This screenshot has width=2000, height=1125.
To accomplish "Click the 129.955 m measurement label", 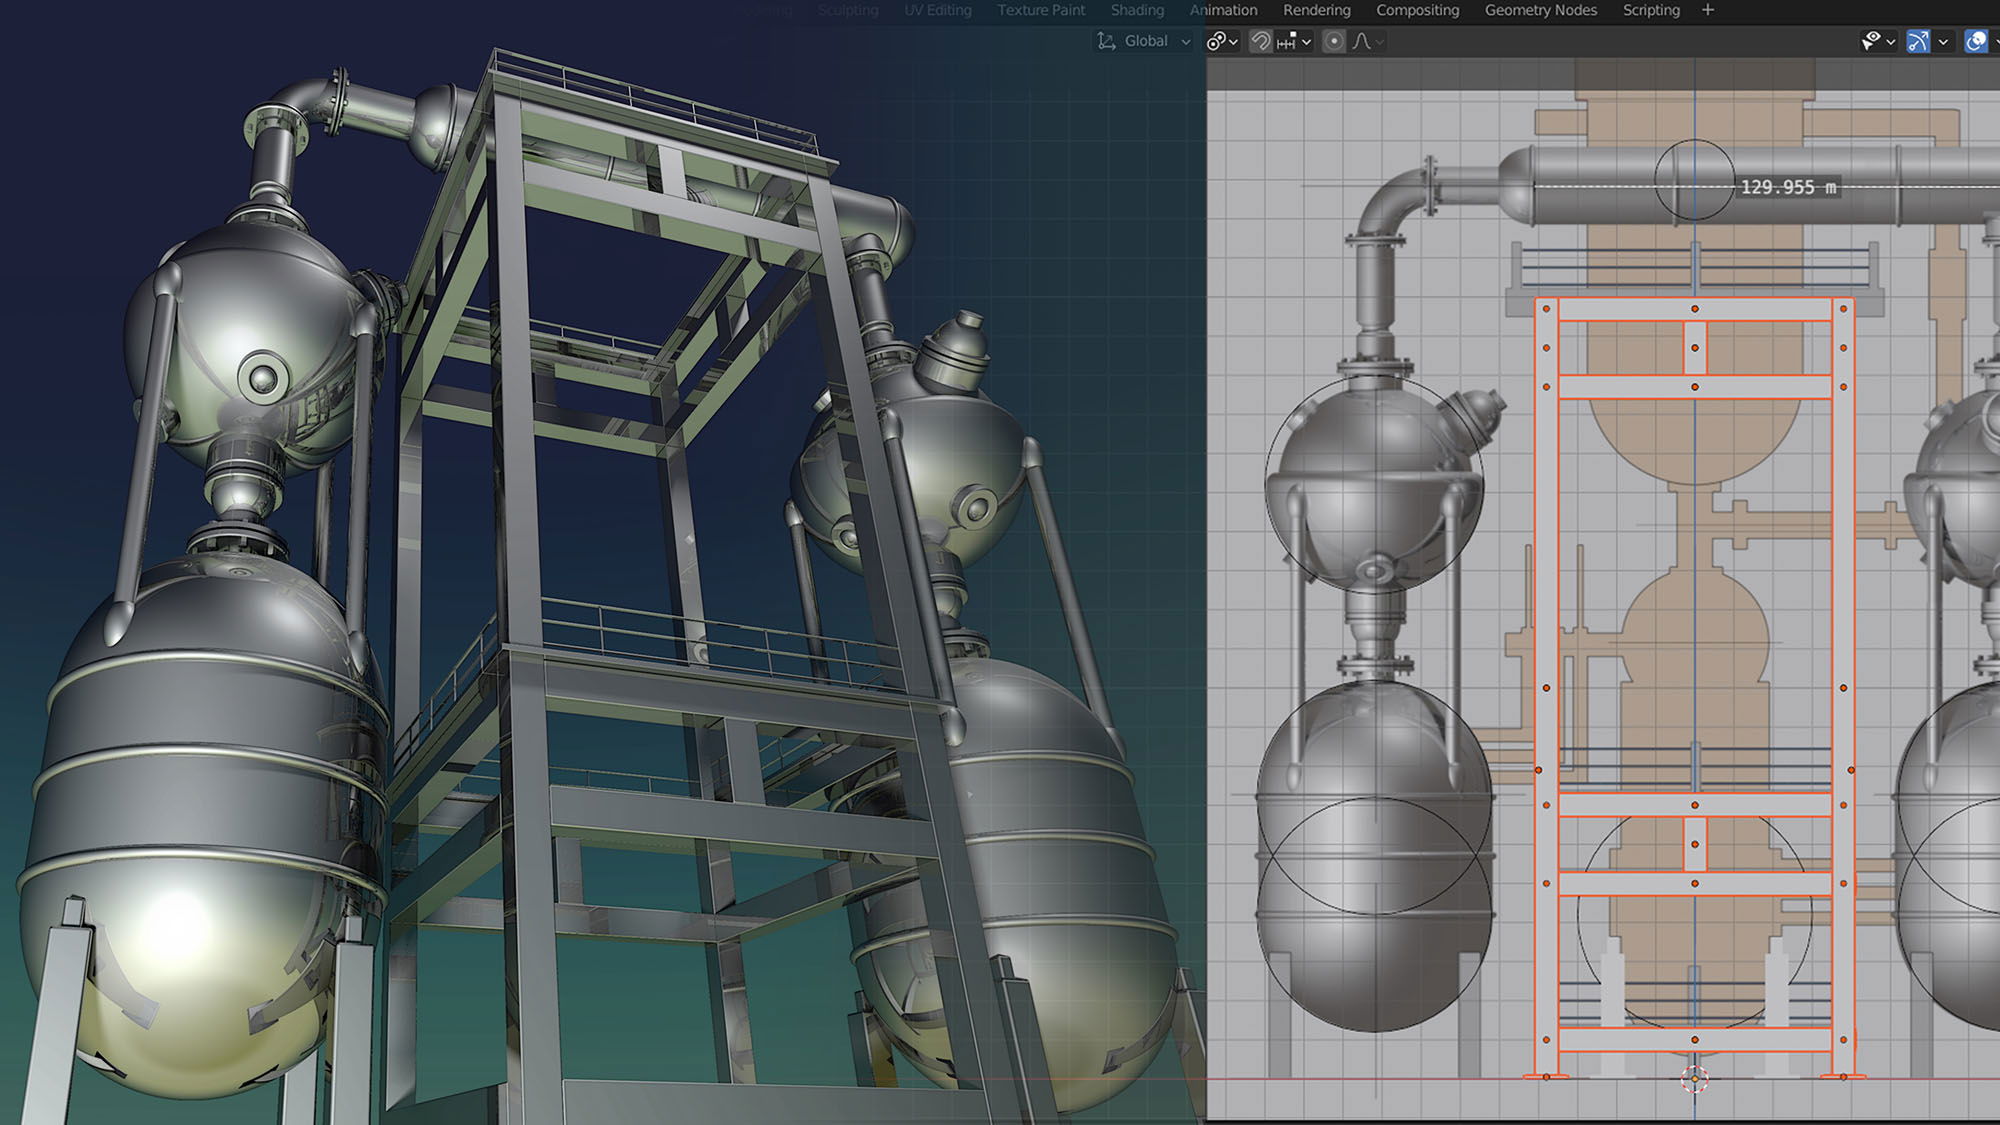I will (x=1788, y=187).
